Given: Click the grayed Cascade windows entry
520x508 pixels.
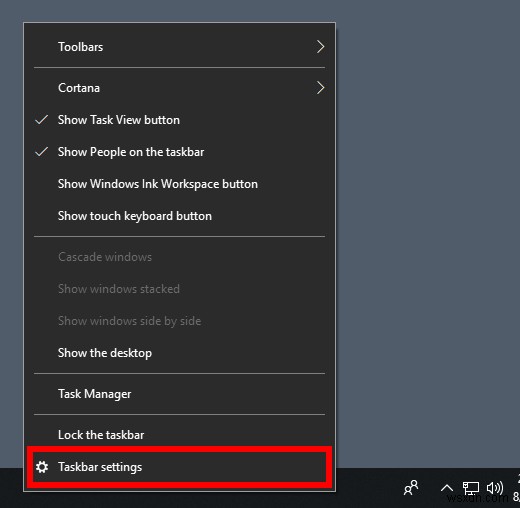Looking at the screenshot, I should pyautogui.click(x=179, y=257).
